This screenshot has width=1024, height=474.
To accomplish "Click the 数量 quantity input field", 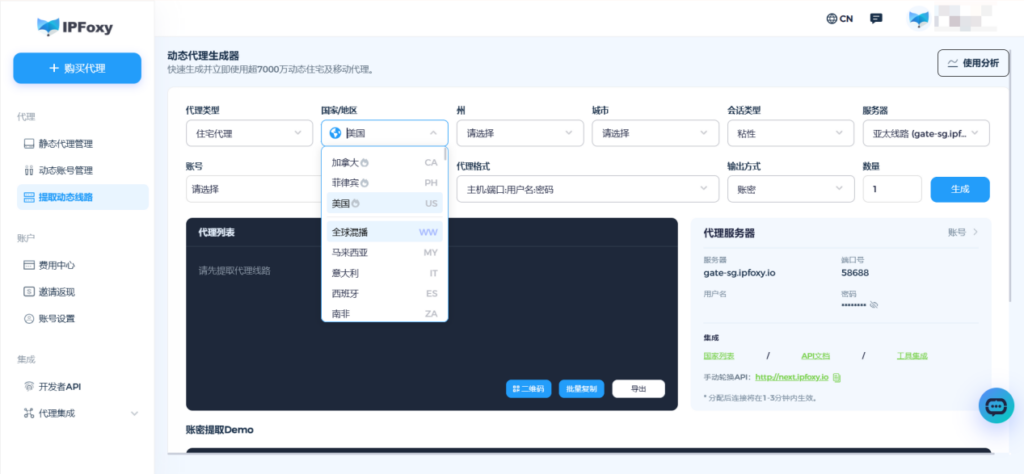I will (x=891, y=189).
